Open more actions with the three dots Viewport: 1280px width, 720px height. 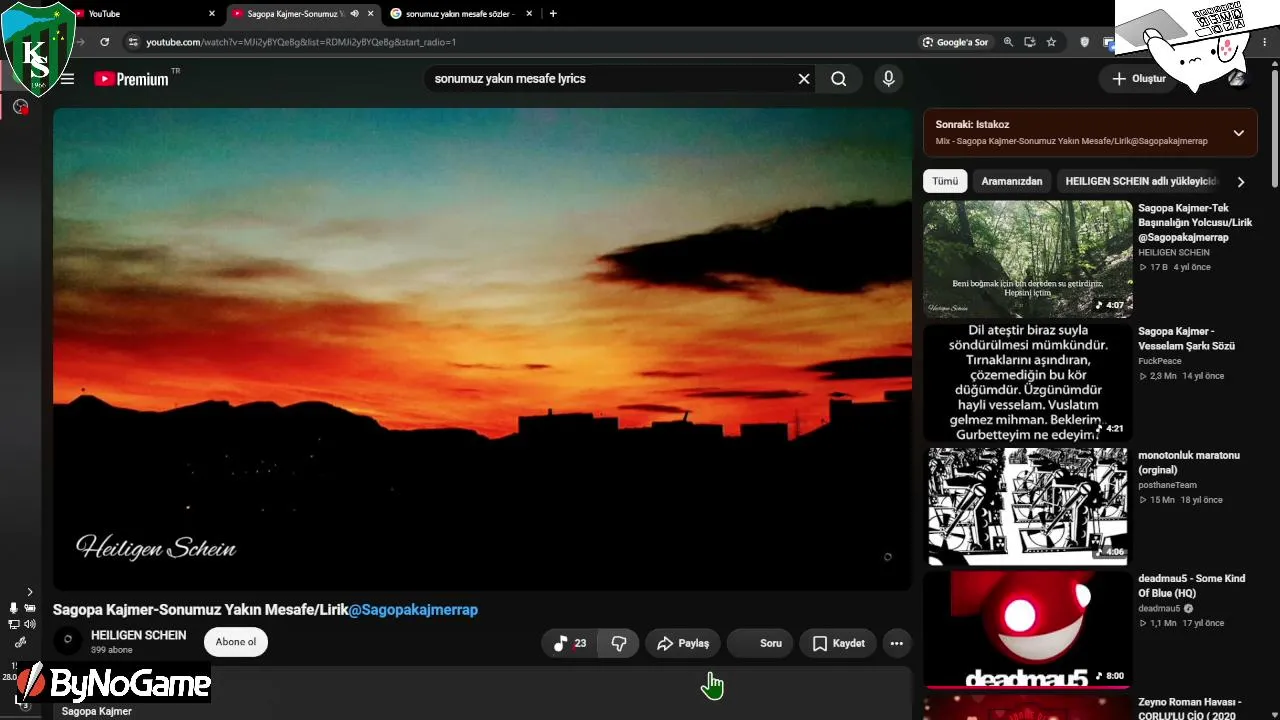[x=897, y=643]
